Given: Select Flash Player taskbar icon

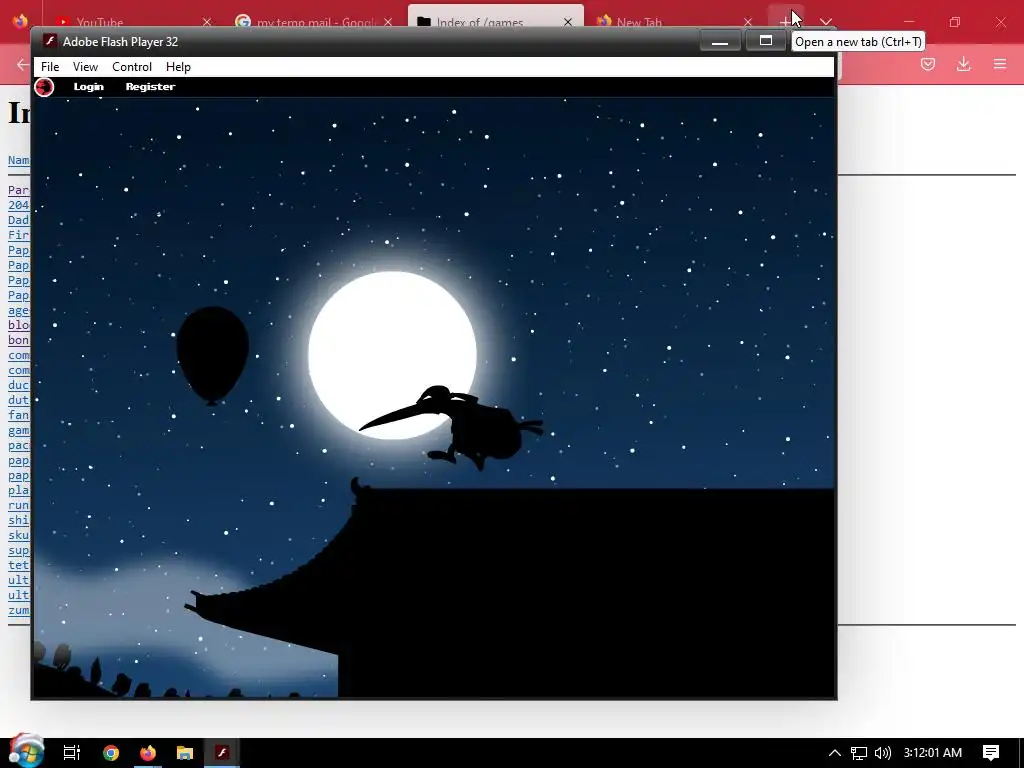Looking at the screenshot, I should pos(222,753).
